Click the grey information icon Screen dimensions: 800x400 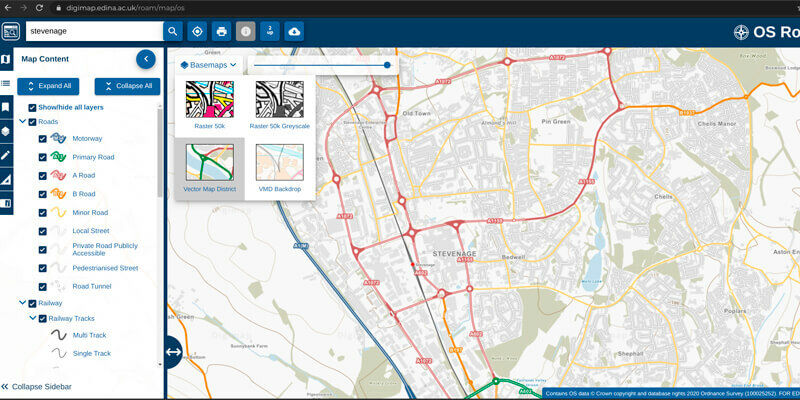[x=245, y=32]
